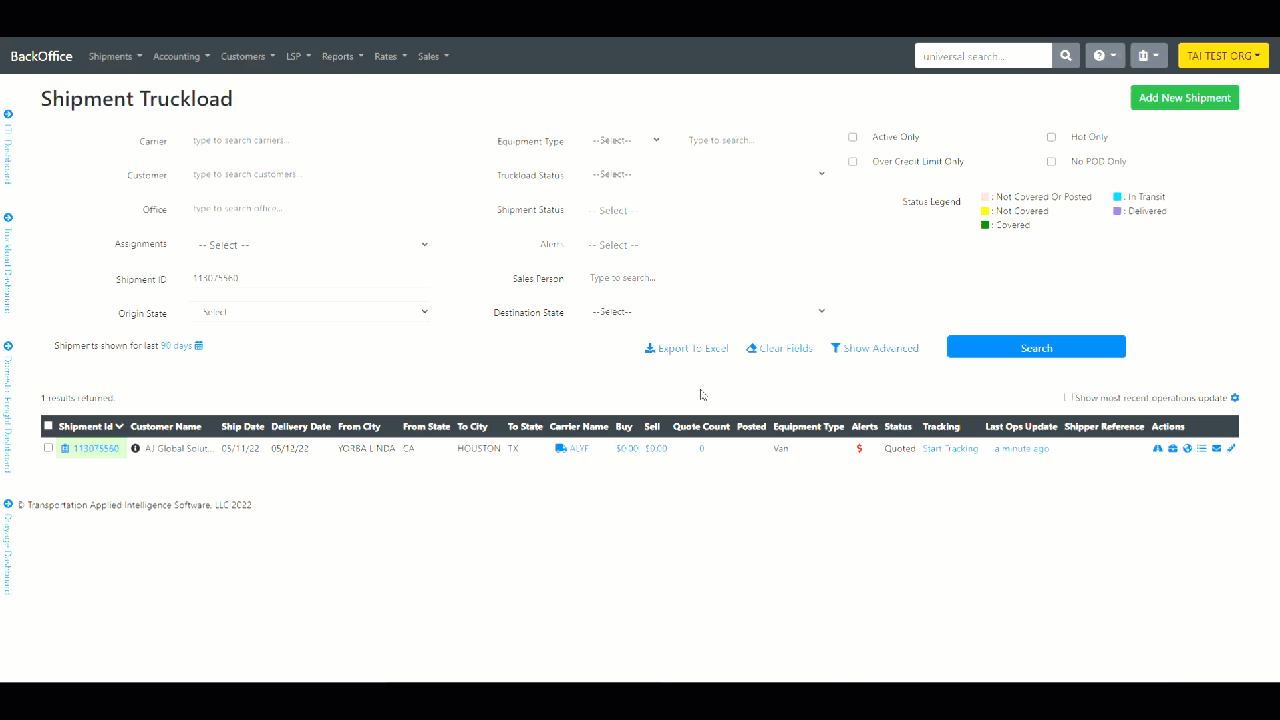Open the Origin State dropdown
The height and width of the screenshot is (720, 1280).
[x=311, y=312]
